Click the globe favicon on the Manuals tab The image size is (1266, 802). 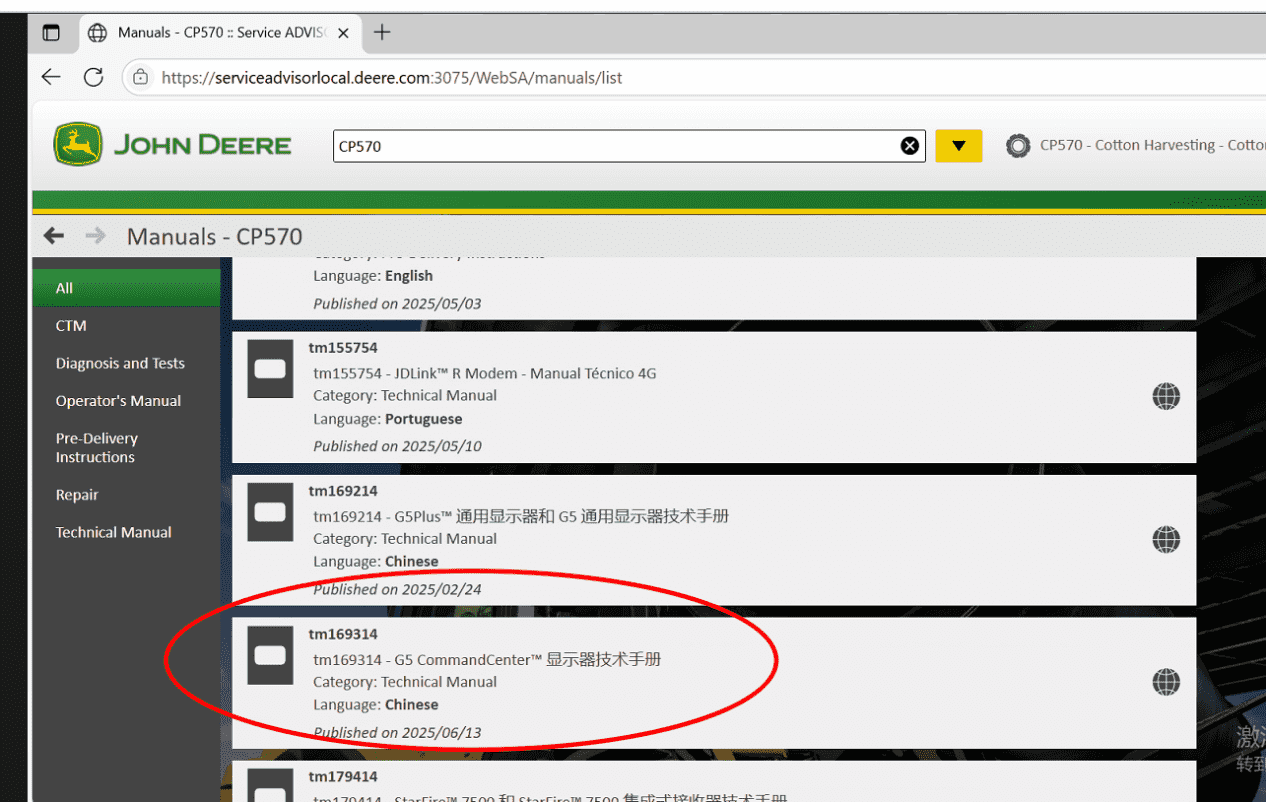tap(97, 32)
